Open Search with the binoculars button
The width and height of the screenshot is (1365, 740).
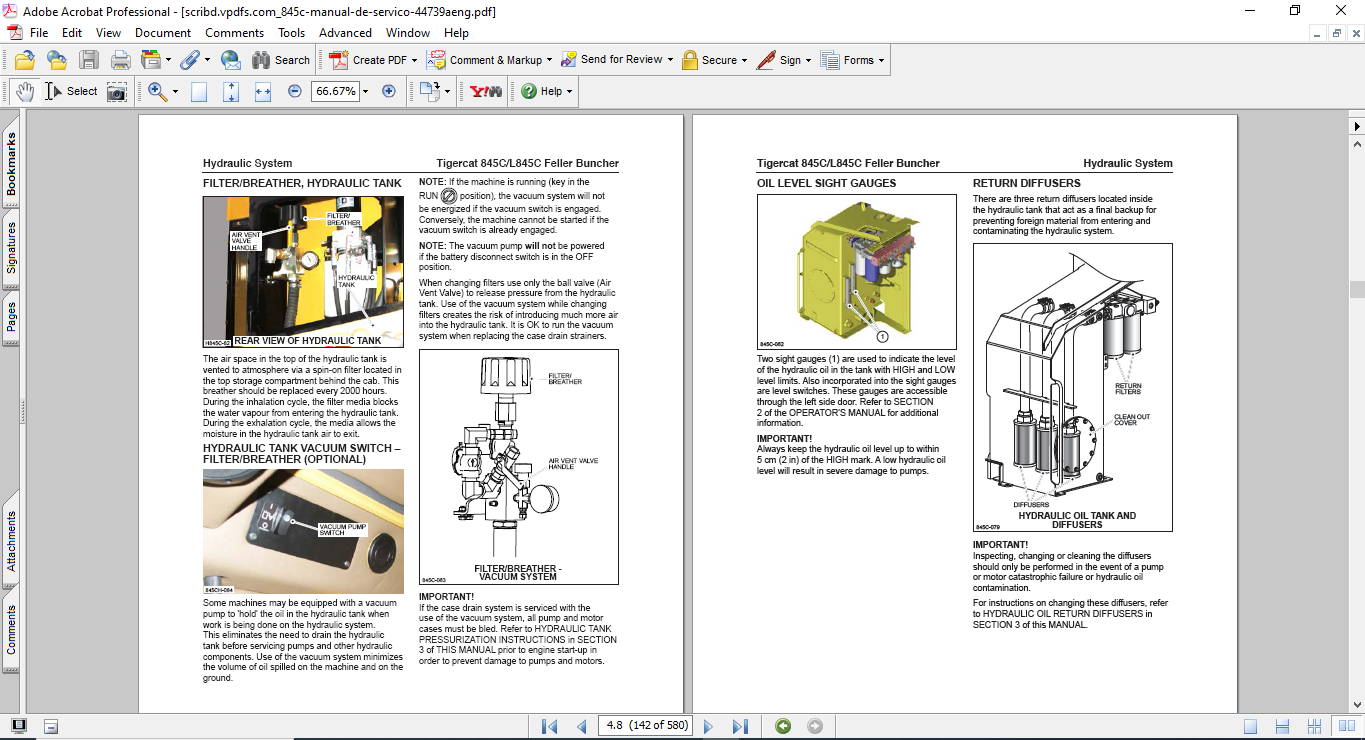click(x=281, y=60)
